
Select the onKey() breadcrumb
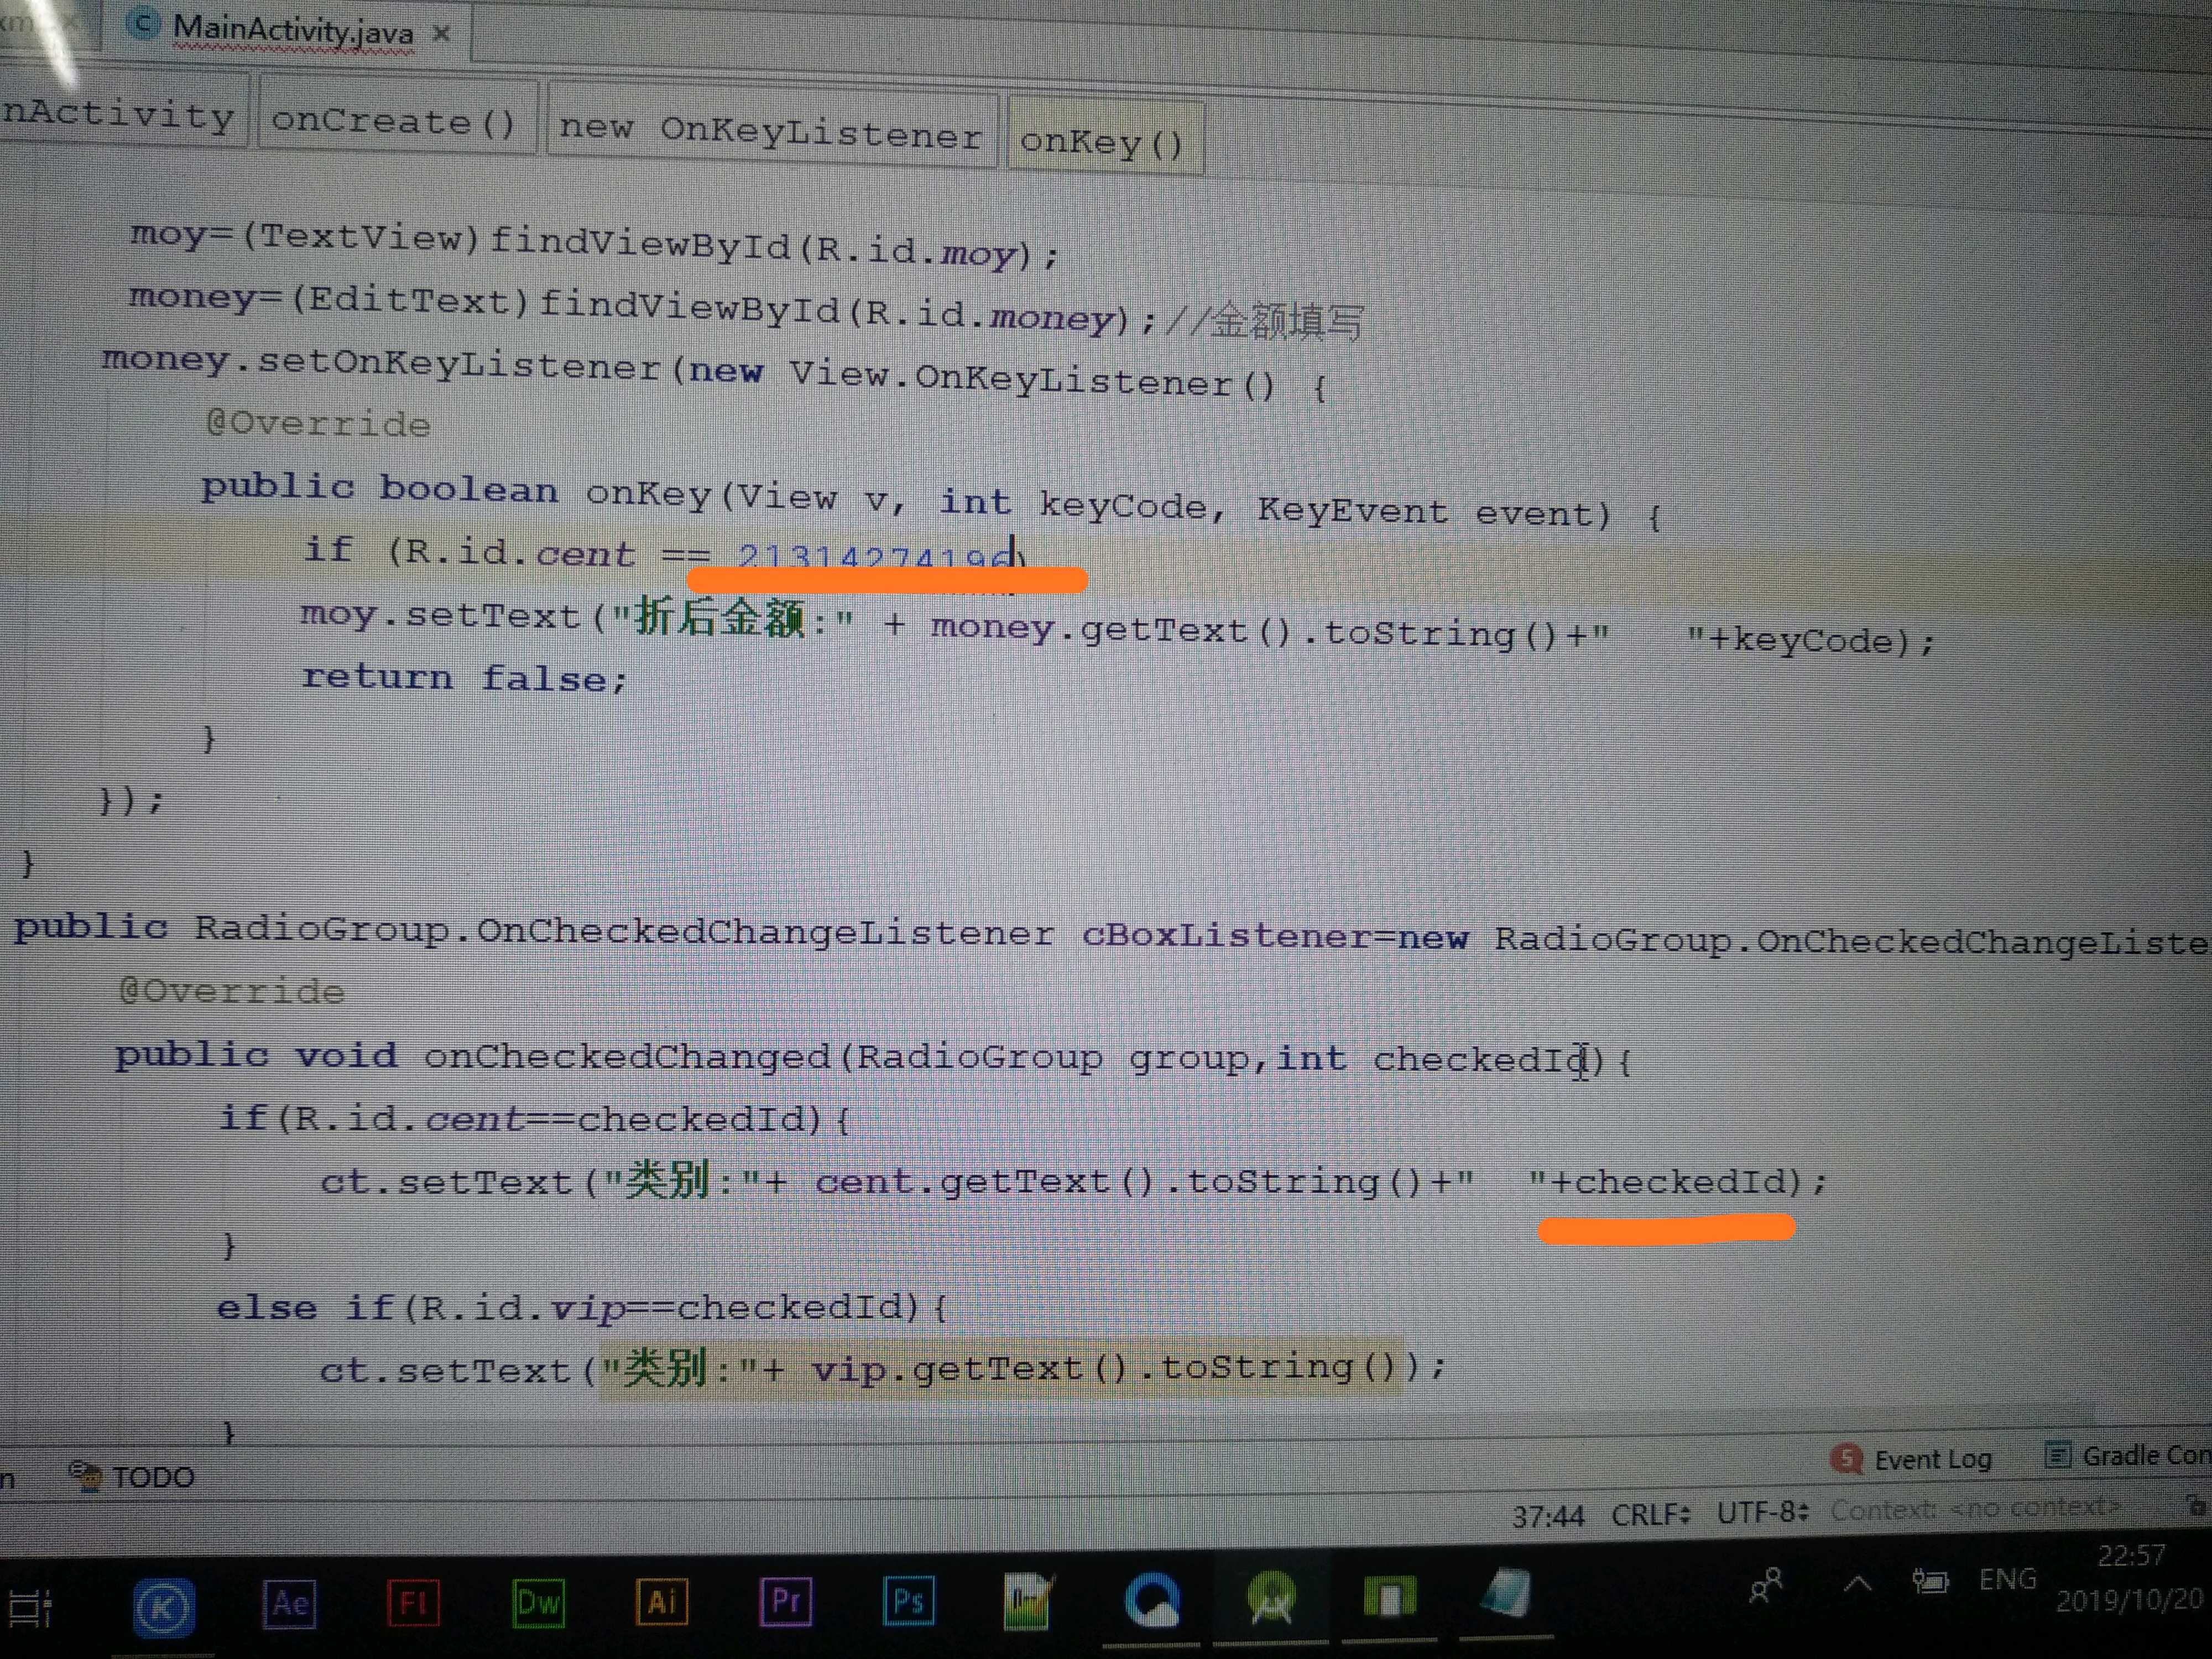(x=1102, y=143)
